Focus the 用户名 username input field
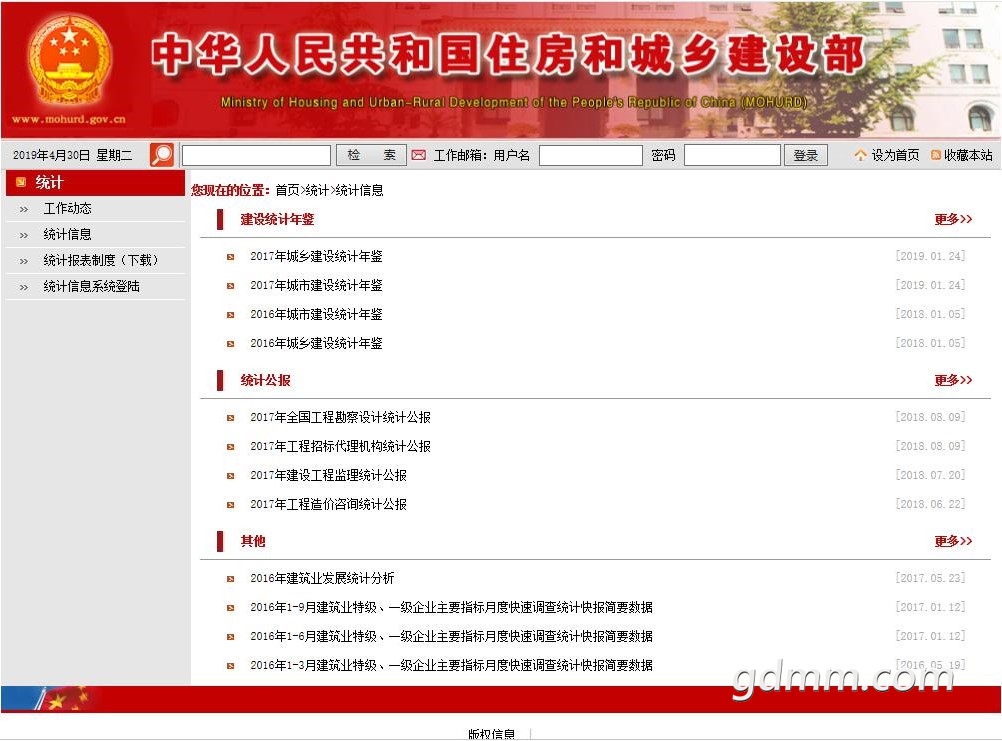This screenshot has width=1002, height=741. pos(590,155)
